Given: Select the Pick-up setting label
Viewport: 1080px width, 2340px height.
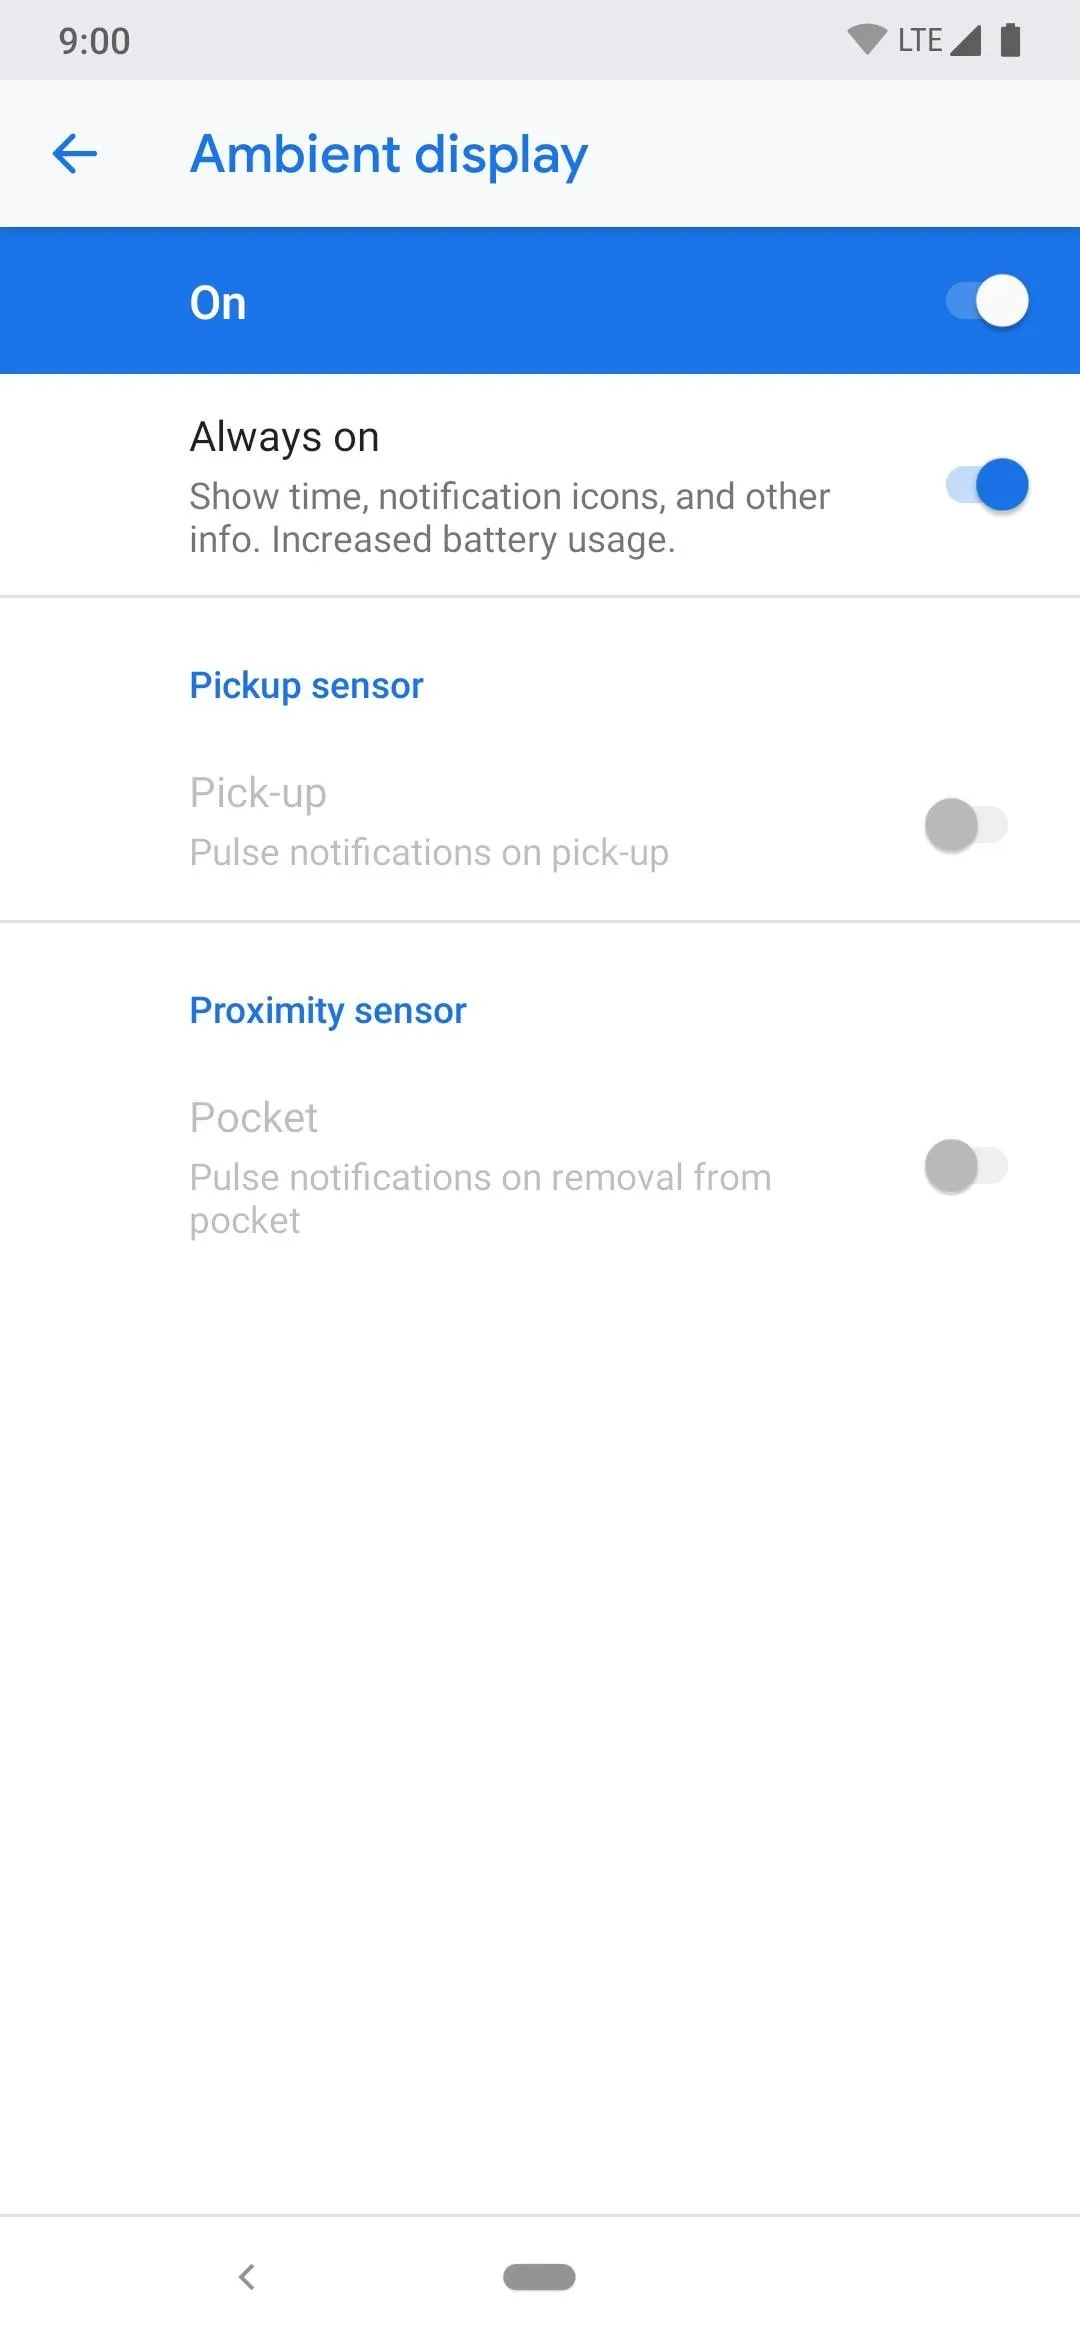Looking at the screenshot, I should [x=258, y=793].
